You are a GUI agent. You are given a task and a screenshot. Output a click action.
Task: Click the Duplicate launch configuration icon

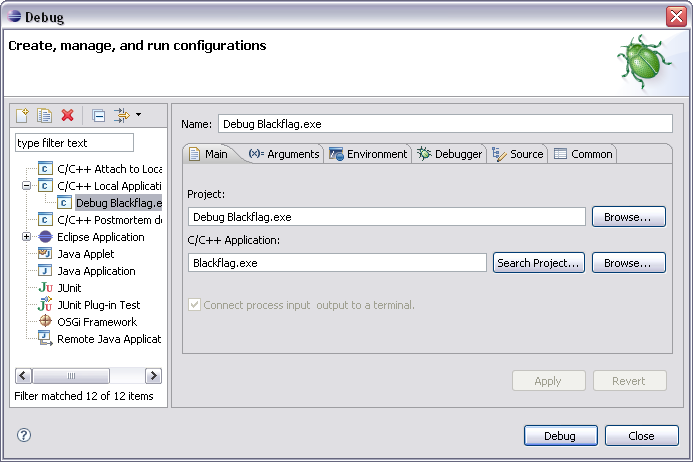tap(44, 115)
